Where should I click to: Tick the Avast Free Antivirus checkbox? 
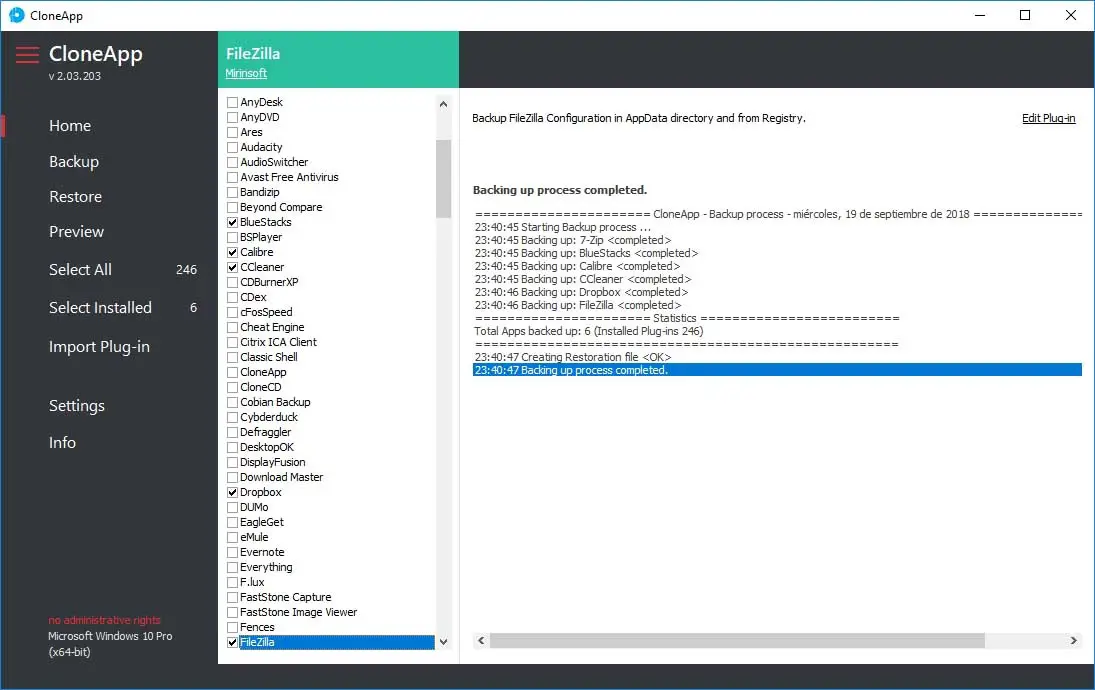click(x=233, y=177)
